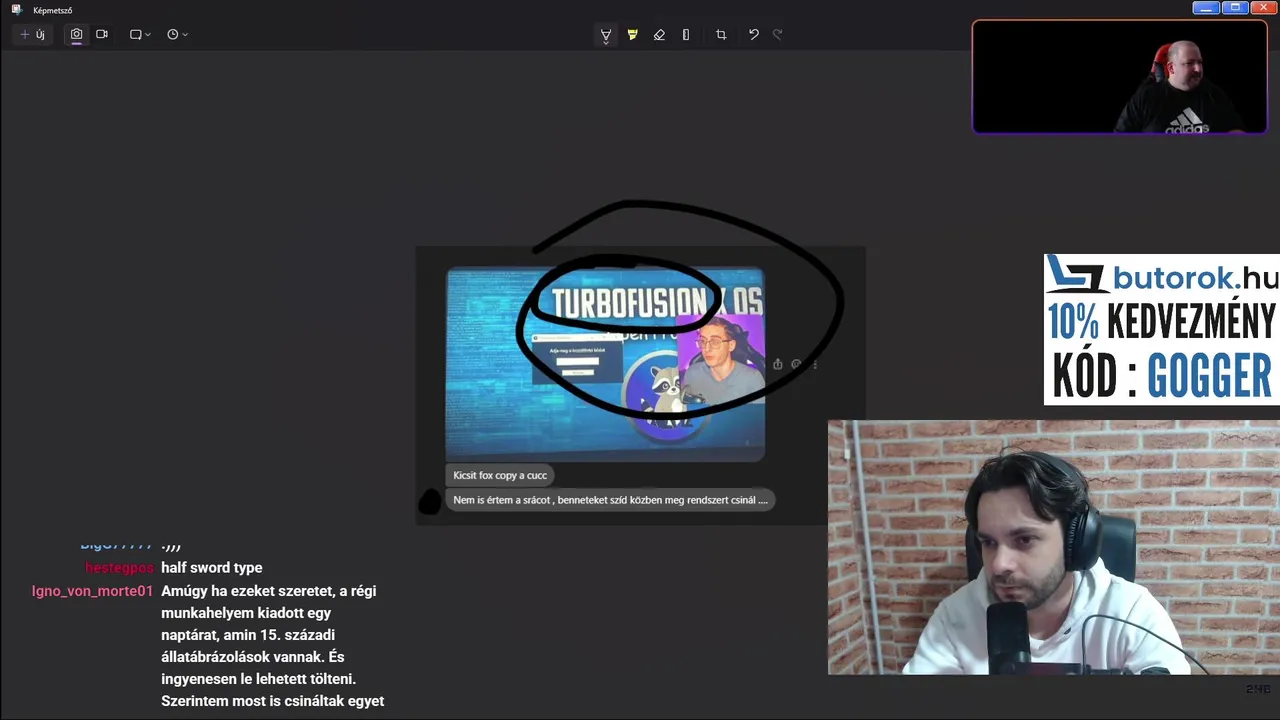Minimize the Képmetsző window
This screenshot has width=1280, height=720.
point(1206,8)
